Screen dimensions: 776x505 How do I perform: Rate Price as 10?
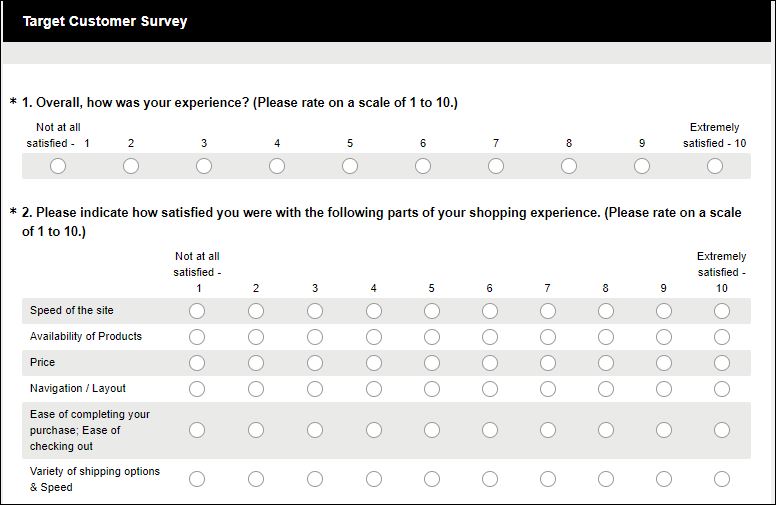[x=722, y=363]
